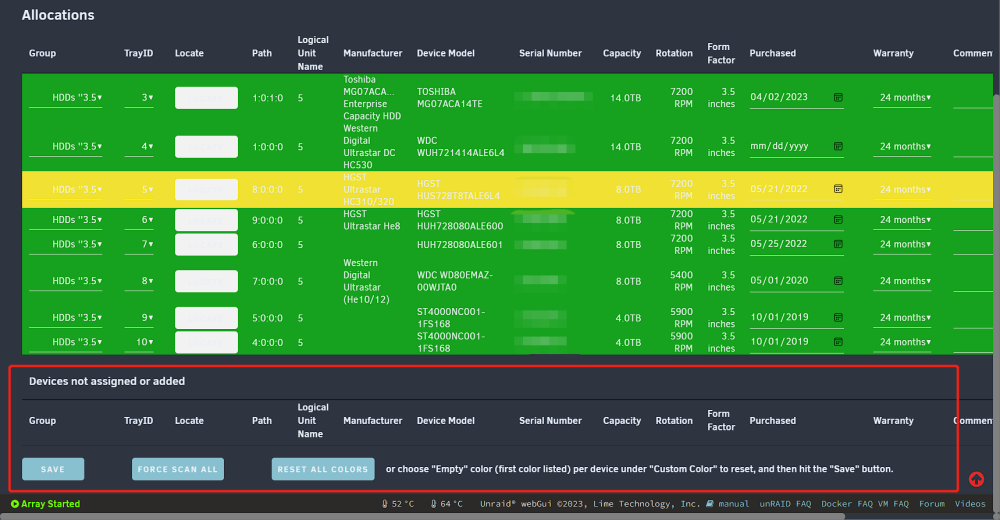
Task: Open the calendar picker for the 05/01/2020 date
Action: (838, 281)
